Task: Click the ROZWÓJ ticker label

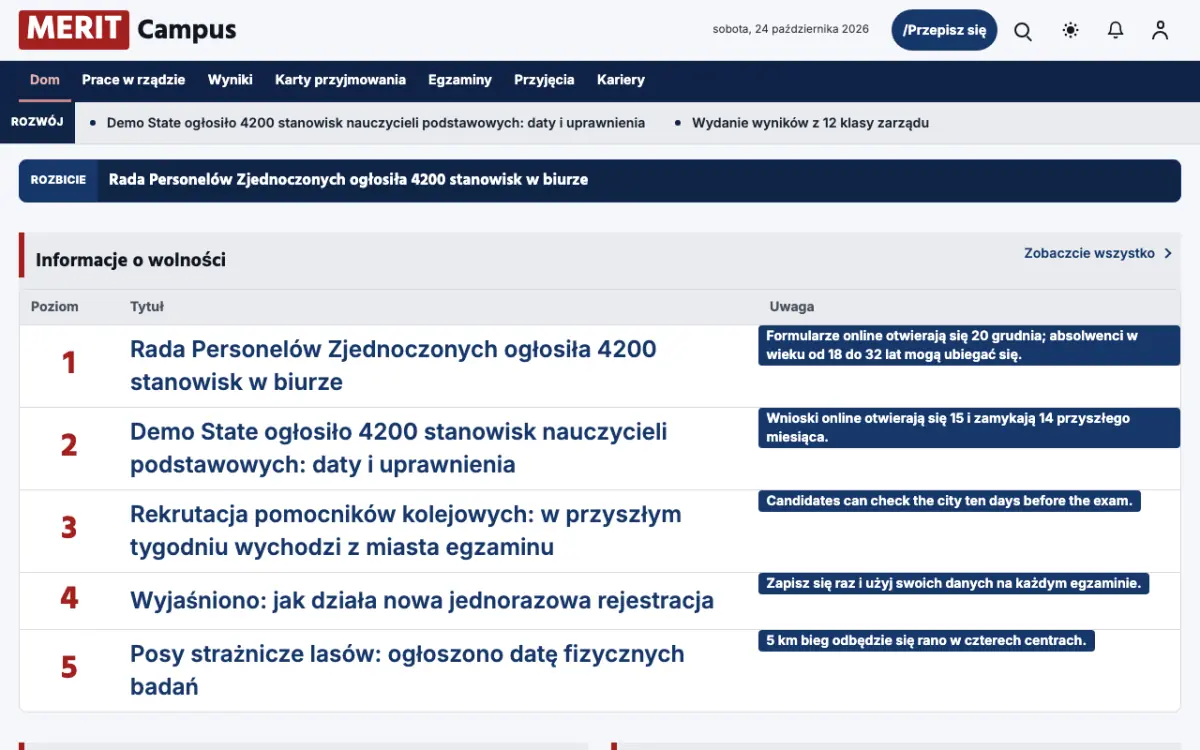Action: pos(38,122)
